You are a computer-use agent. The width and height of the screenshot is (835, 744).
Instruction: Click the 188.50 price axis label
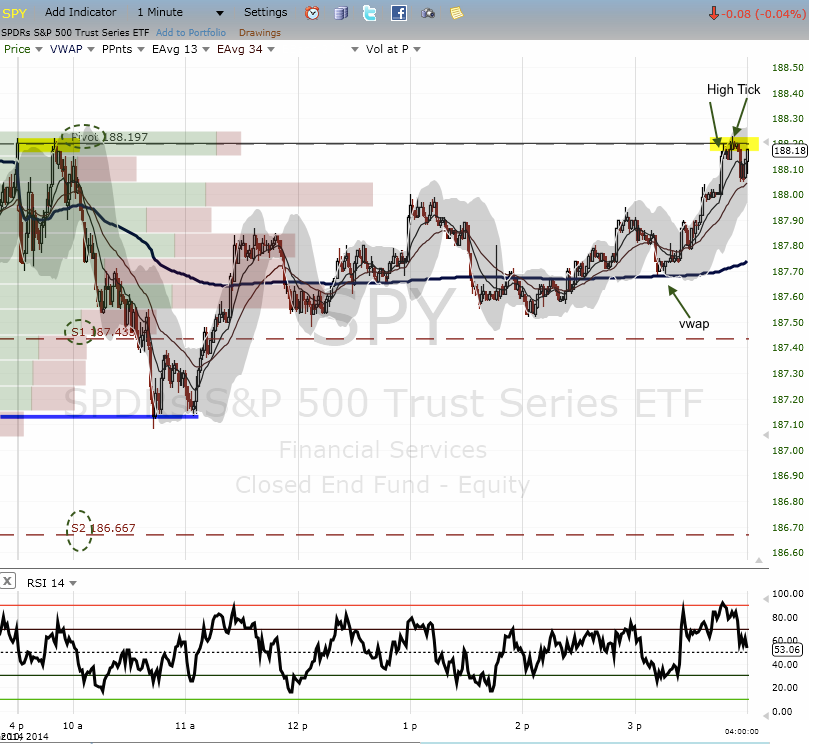click(788, 68)
